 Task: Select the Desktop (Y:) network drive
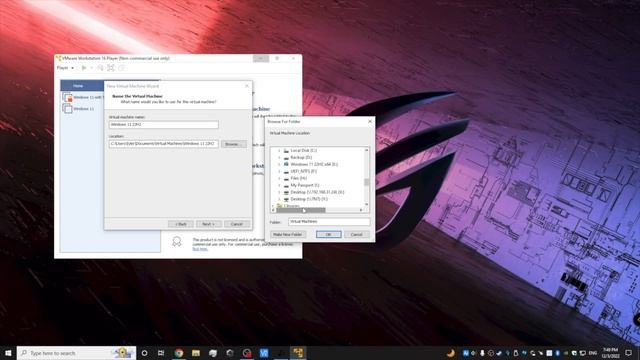(x=309, y=199)
